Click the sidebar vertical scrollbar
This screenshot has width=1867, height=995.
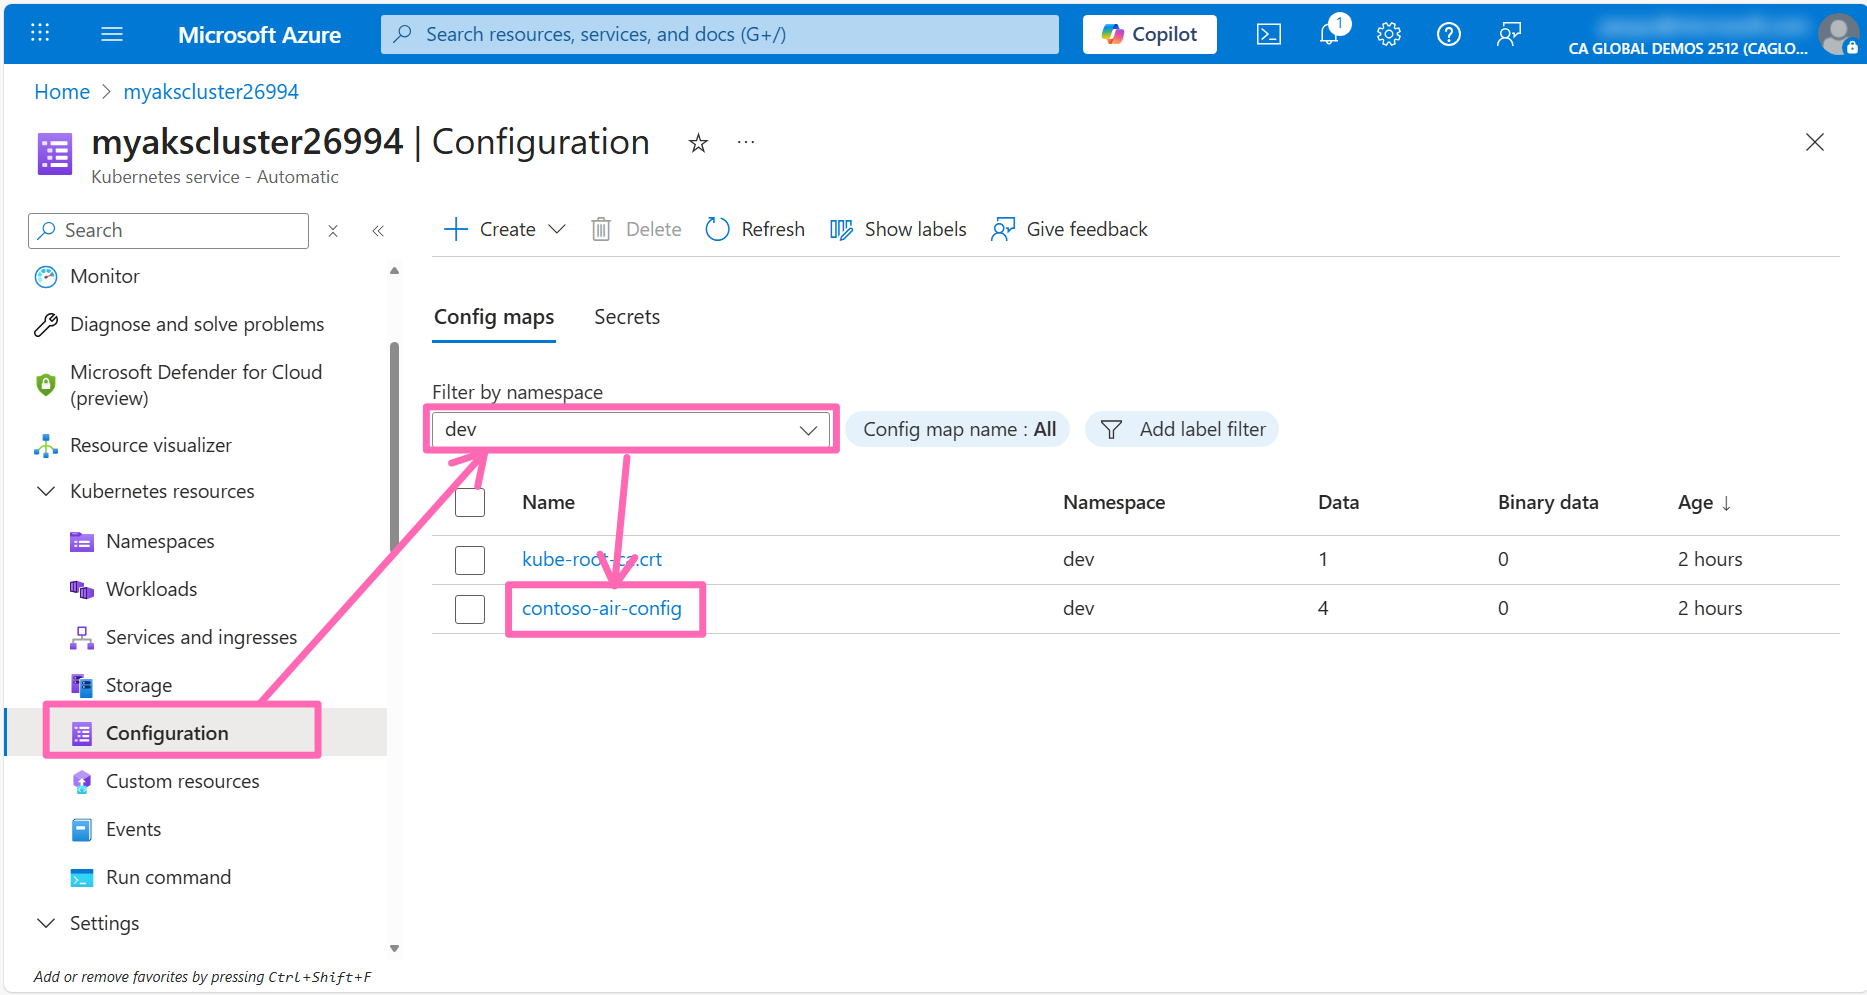point(394,450)
